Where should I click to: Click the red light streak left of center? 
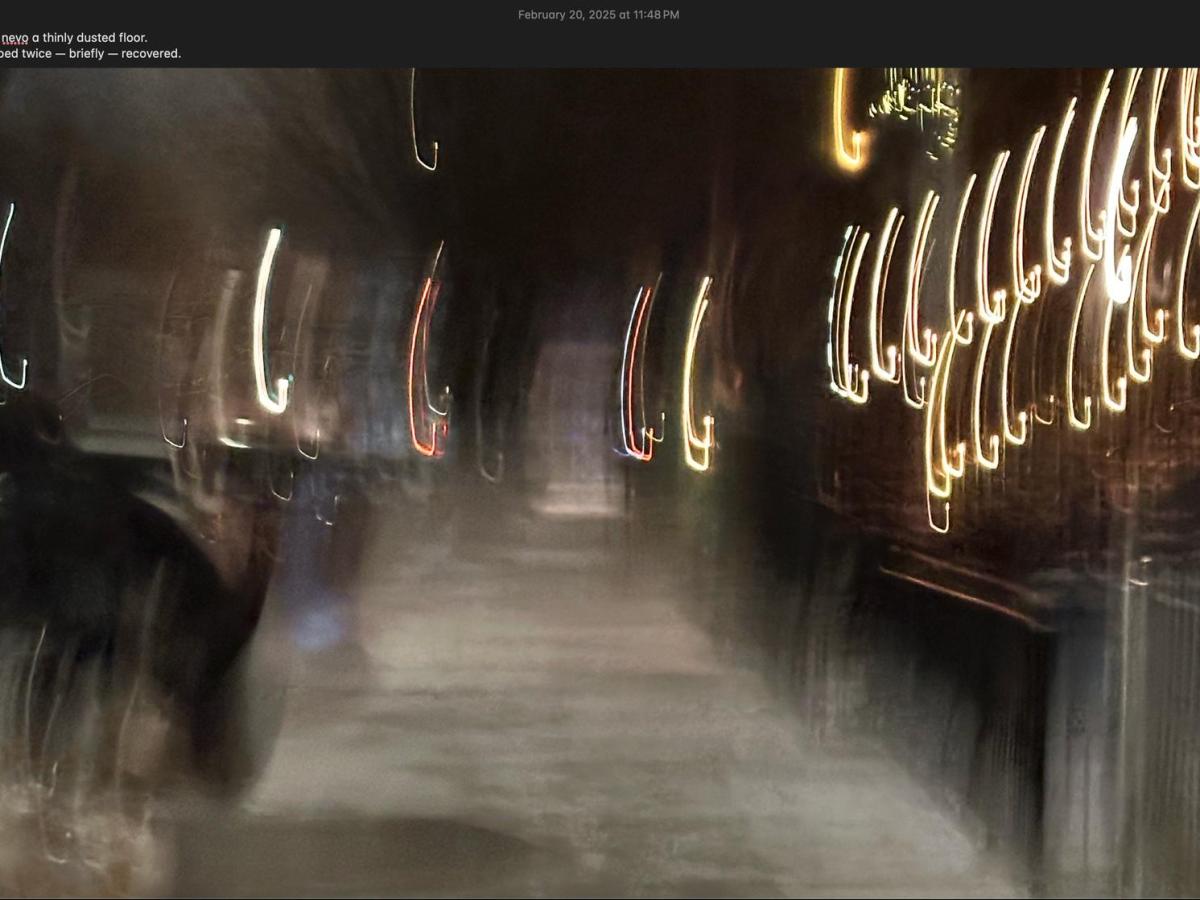click(x=424, y=370)
